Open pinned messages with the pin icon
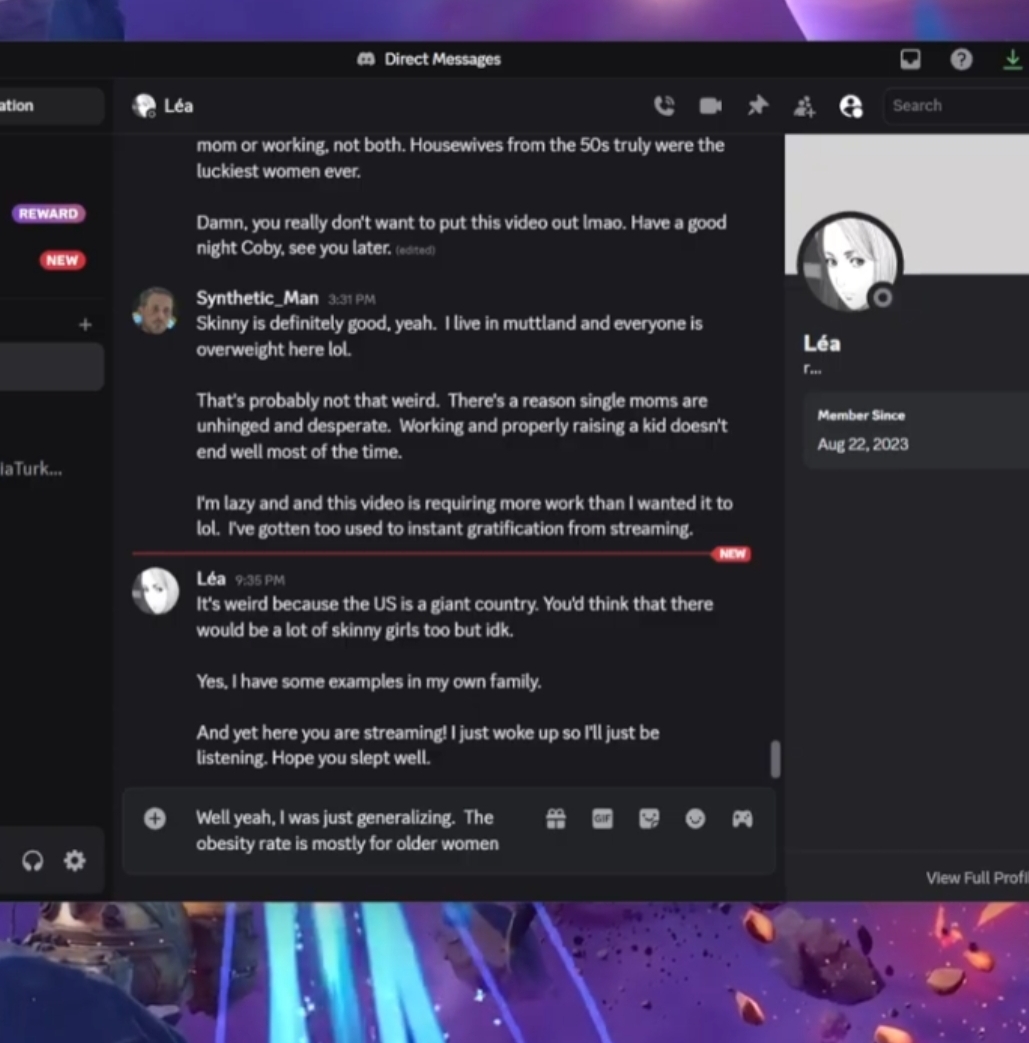Viewport: 1029px width, 1043px height. click(x=758, y=106)
